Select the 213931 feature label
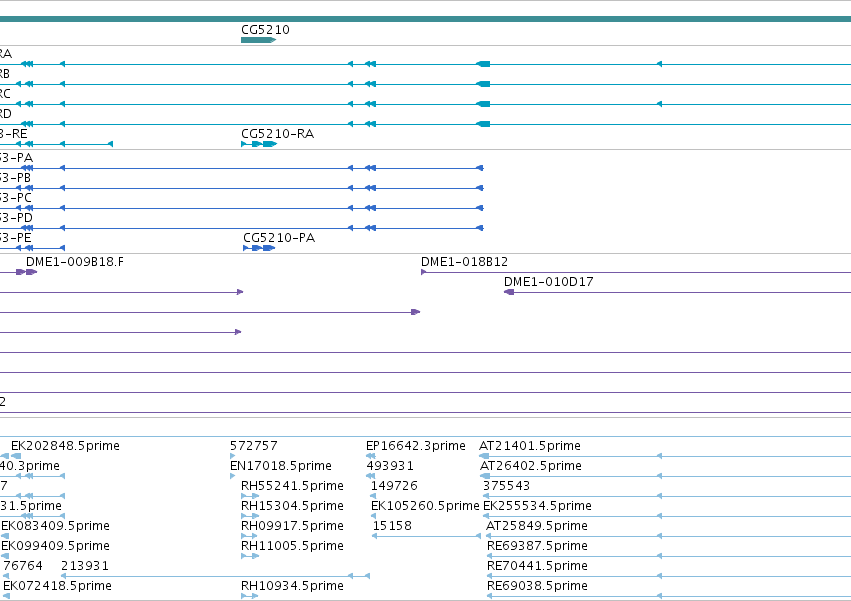Screen dimensions: 851x601 (85, 566)
